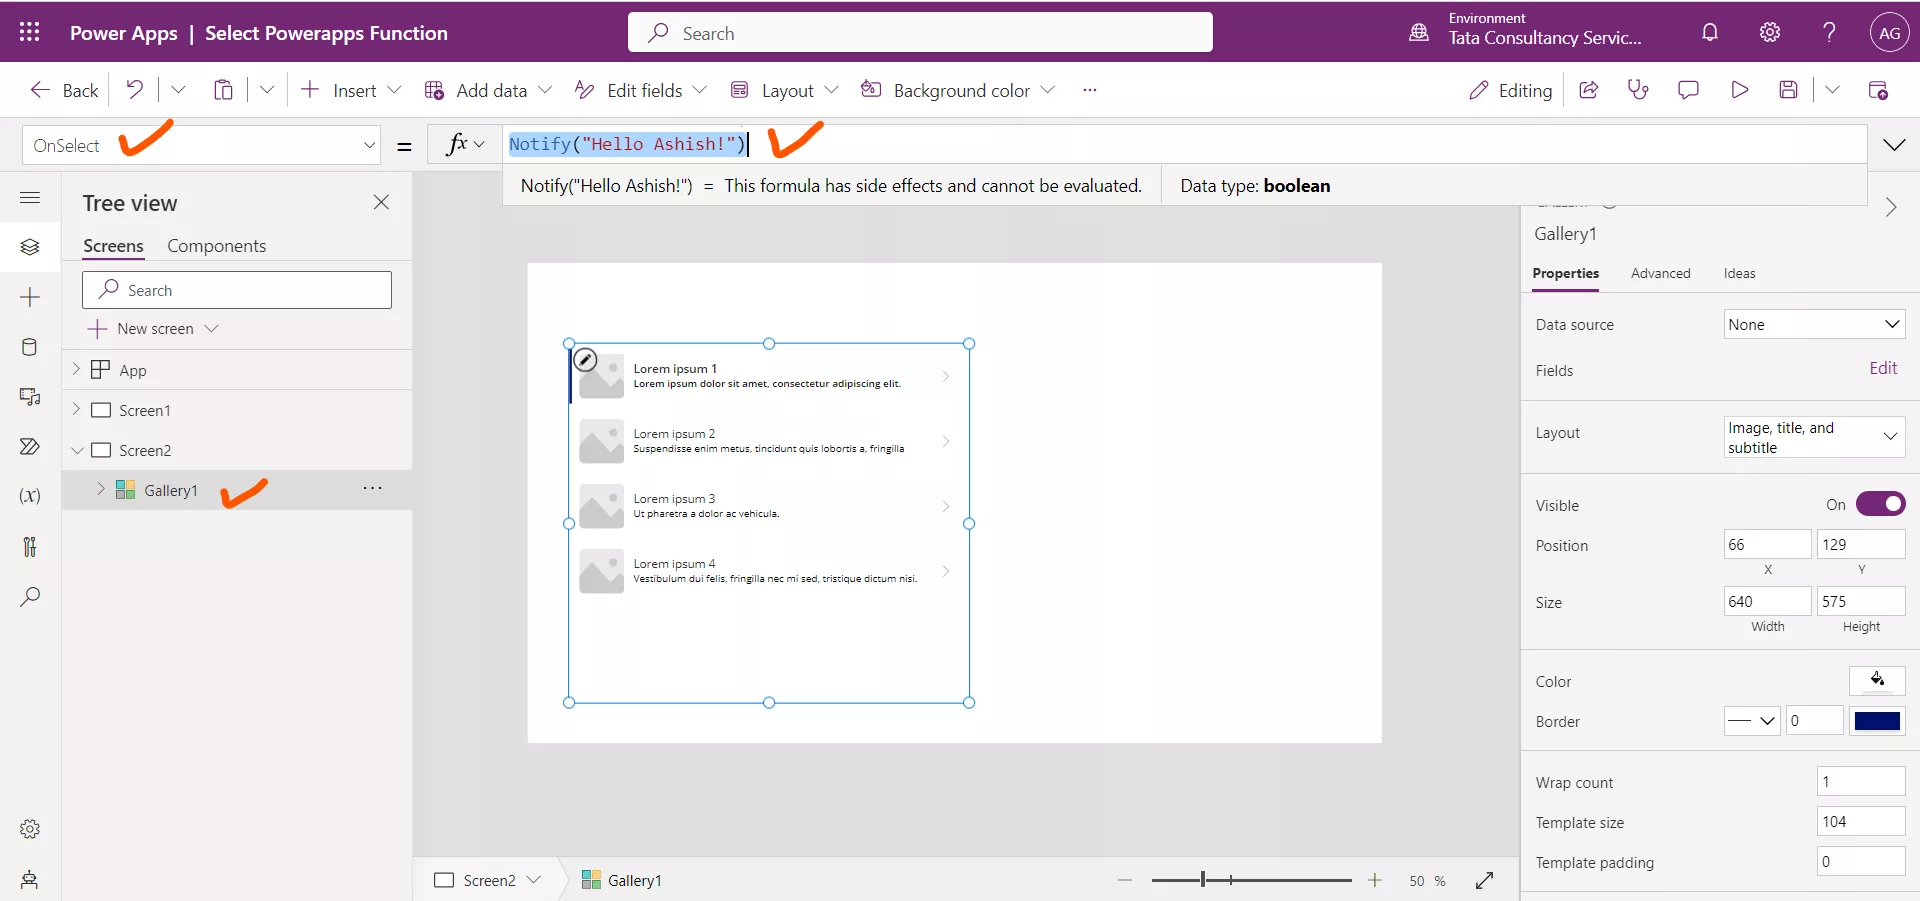
Task: Open the Power Automate pane icon
Action: (30, 447)
